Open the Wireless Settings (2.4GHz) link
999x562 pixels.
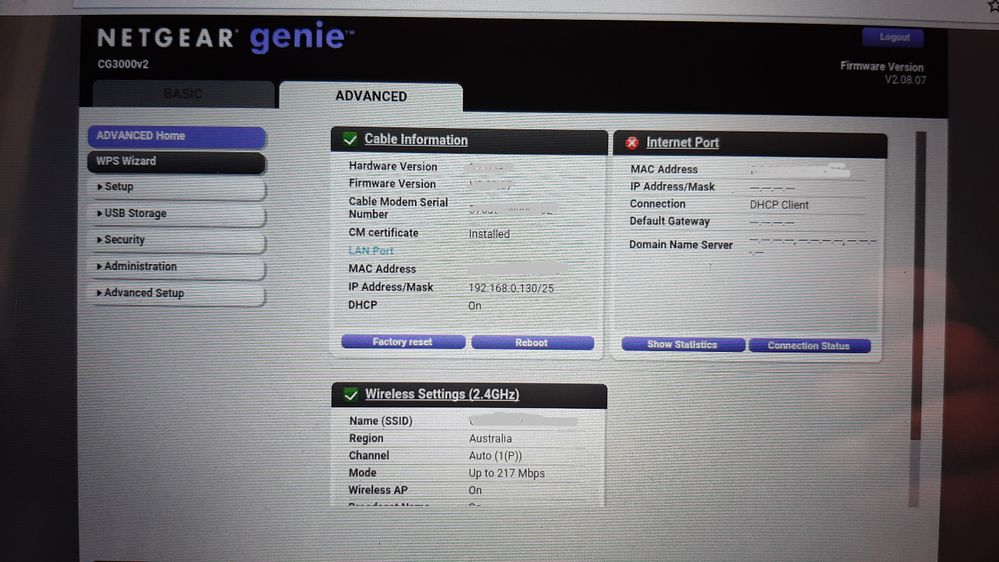click(x=442, y=394)
